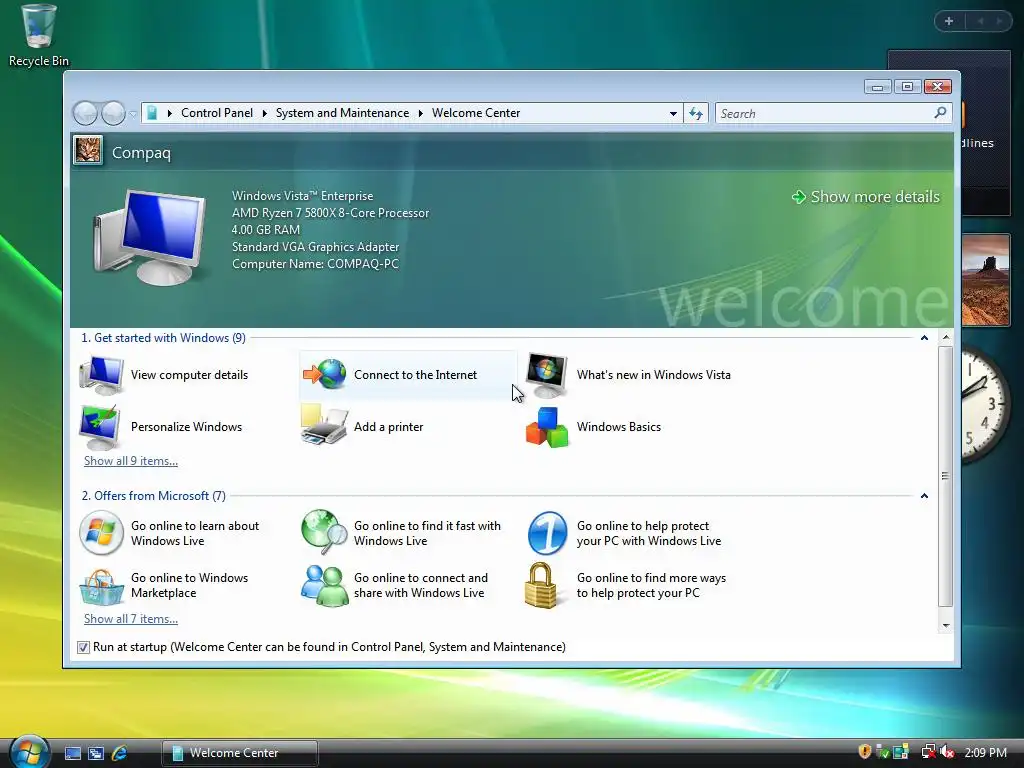
Task: Click the Forward navigation button
Action: 113,114
